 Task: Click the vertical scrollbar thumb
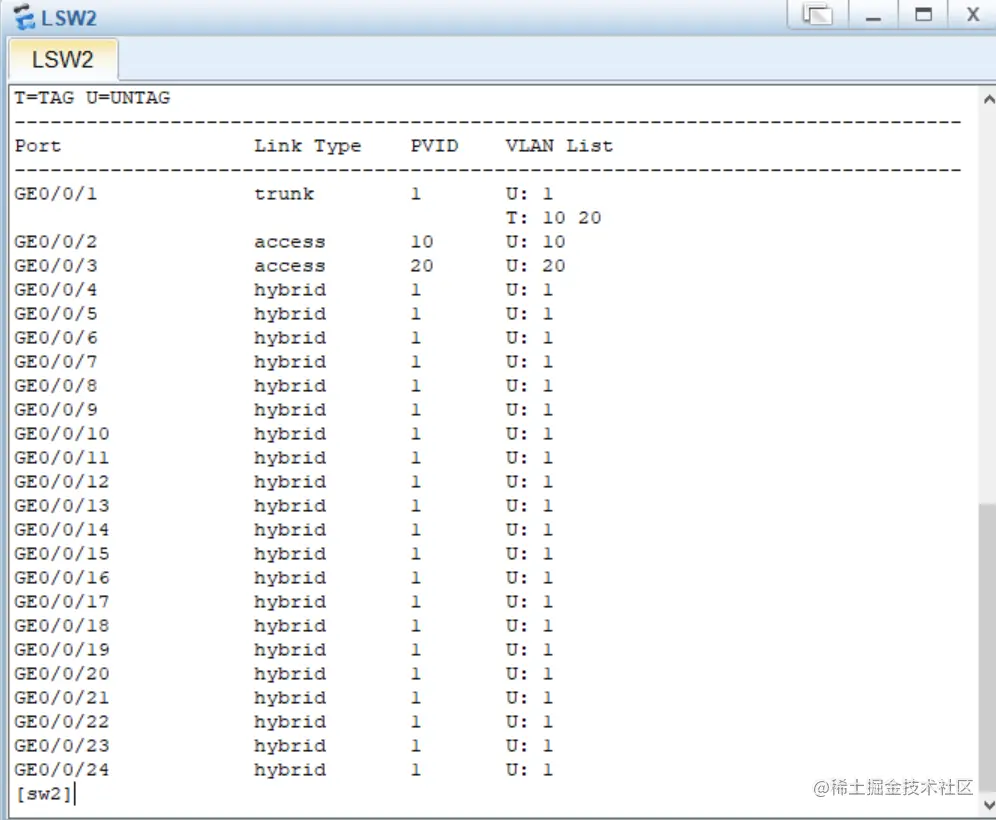[988, 647]
